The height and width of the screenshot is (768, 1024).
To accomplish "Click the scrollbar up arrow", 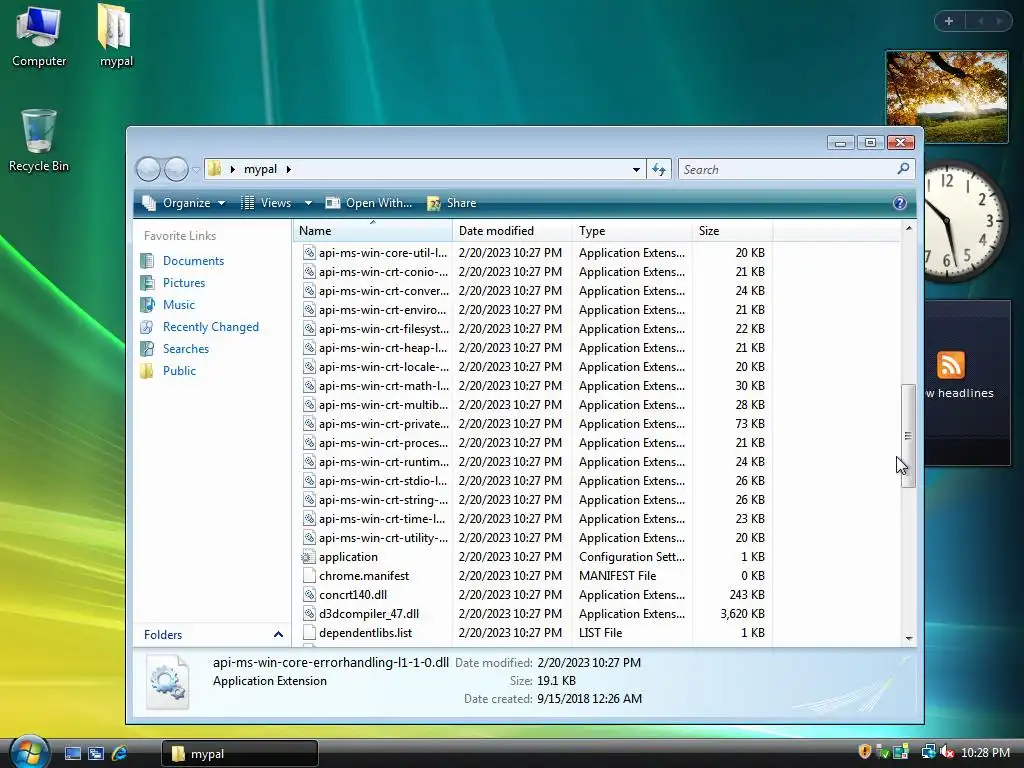I will click(908, 228).
